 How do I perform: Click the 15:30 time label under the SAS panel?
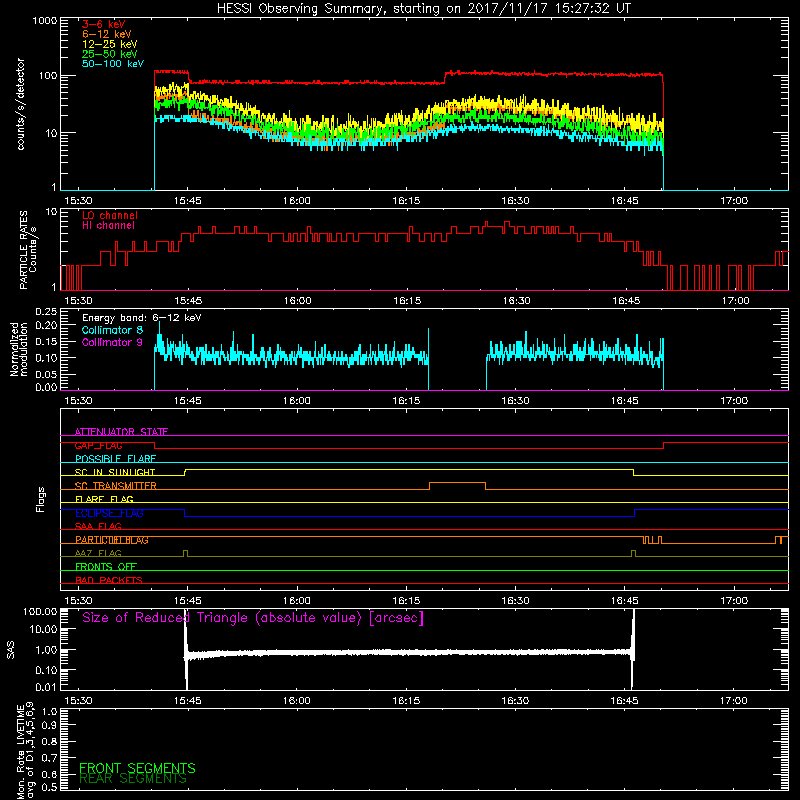78,701
